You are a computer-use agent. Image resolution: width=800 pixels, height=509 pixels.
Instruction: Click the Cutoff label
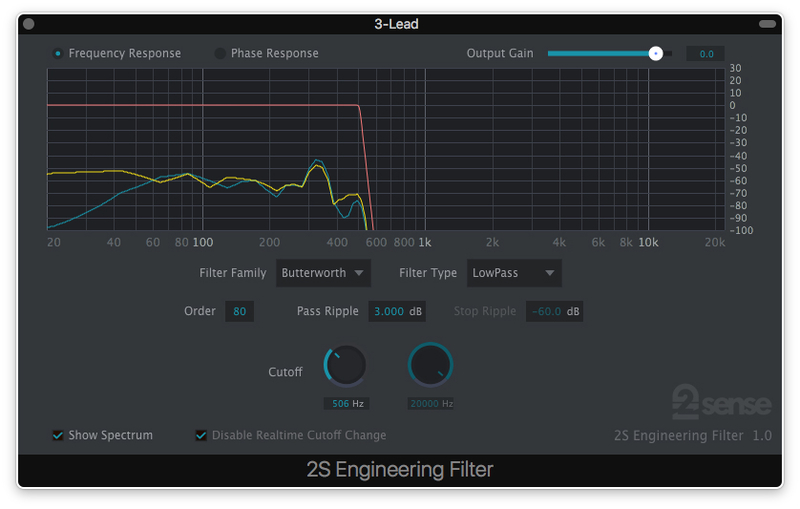pos(285,372)
